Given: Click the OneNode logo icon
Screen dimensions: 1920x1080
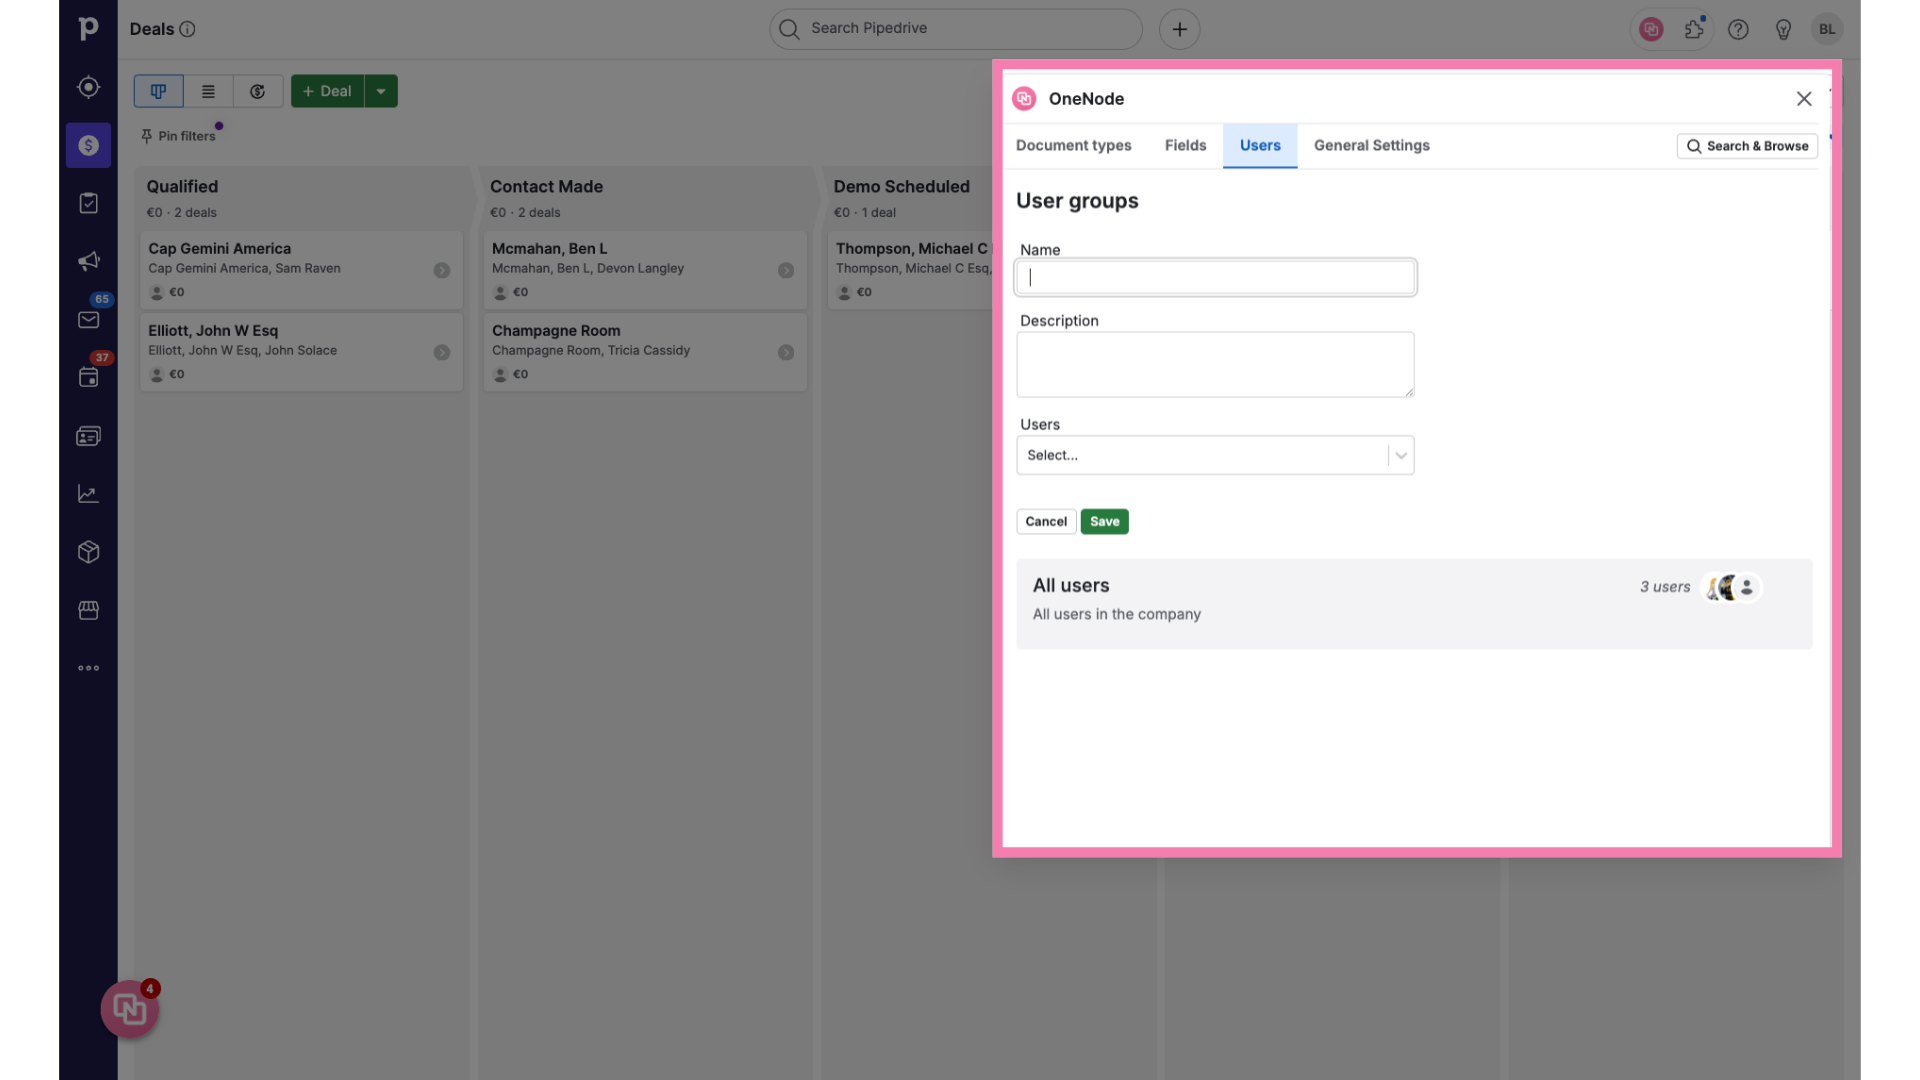Looking at the screenshot, I should 1026,99.
